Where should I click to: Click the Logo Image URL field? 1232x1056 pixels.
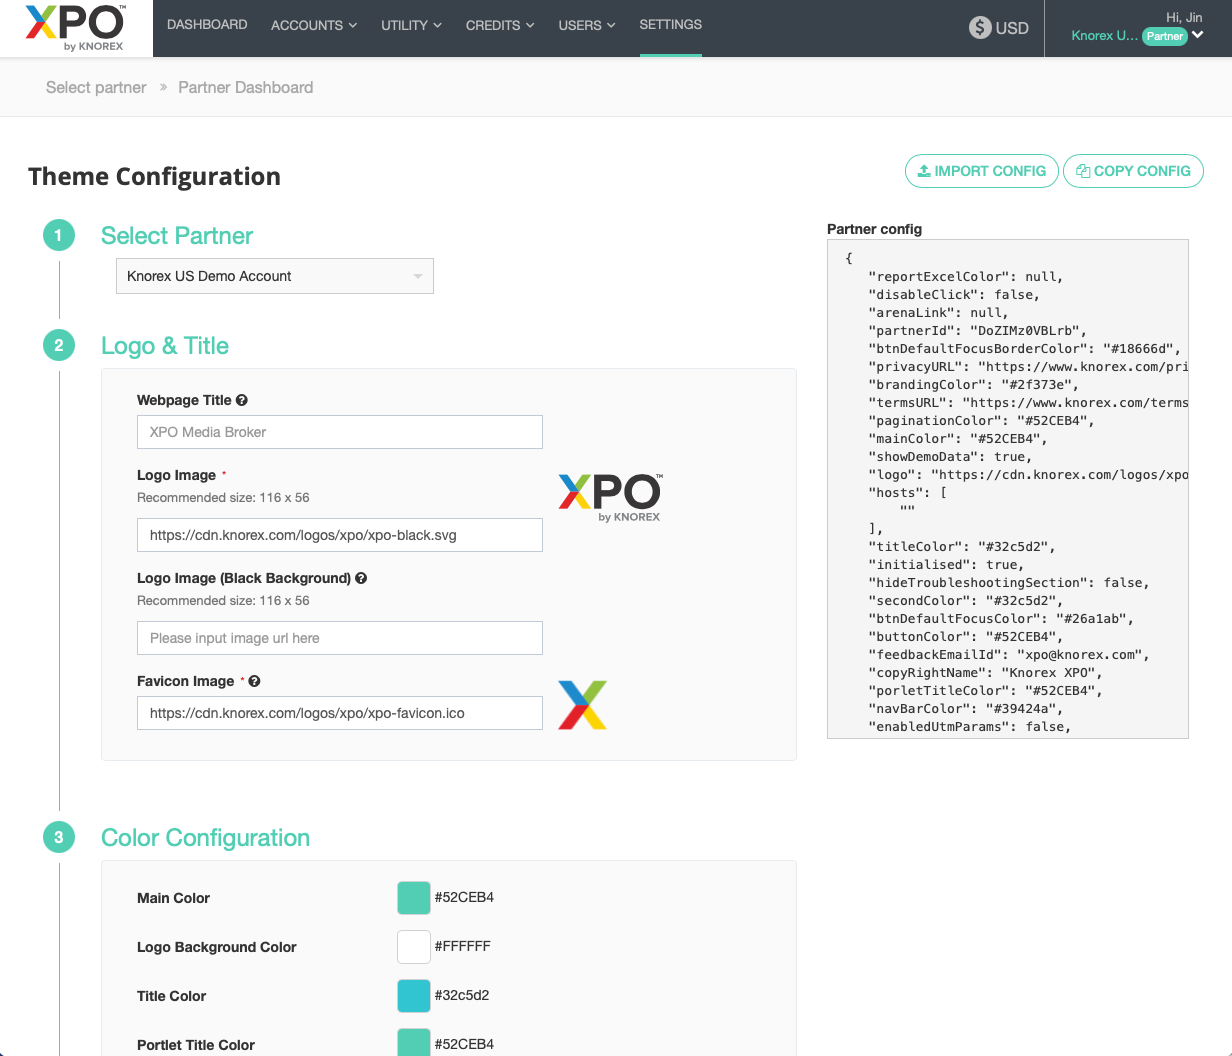coord(340,535)
